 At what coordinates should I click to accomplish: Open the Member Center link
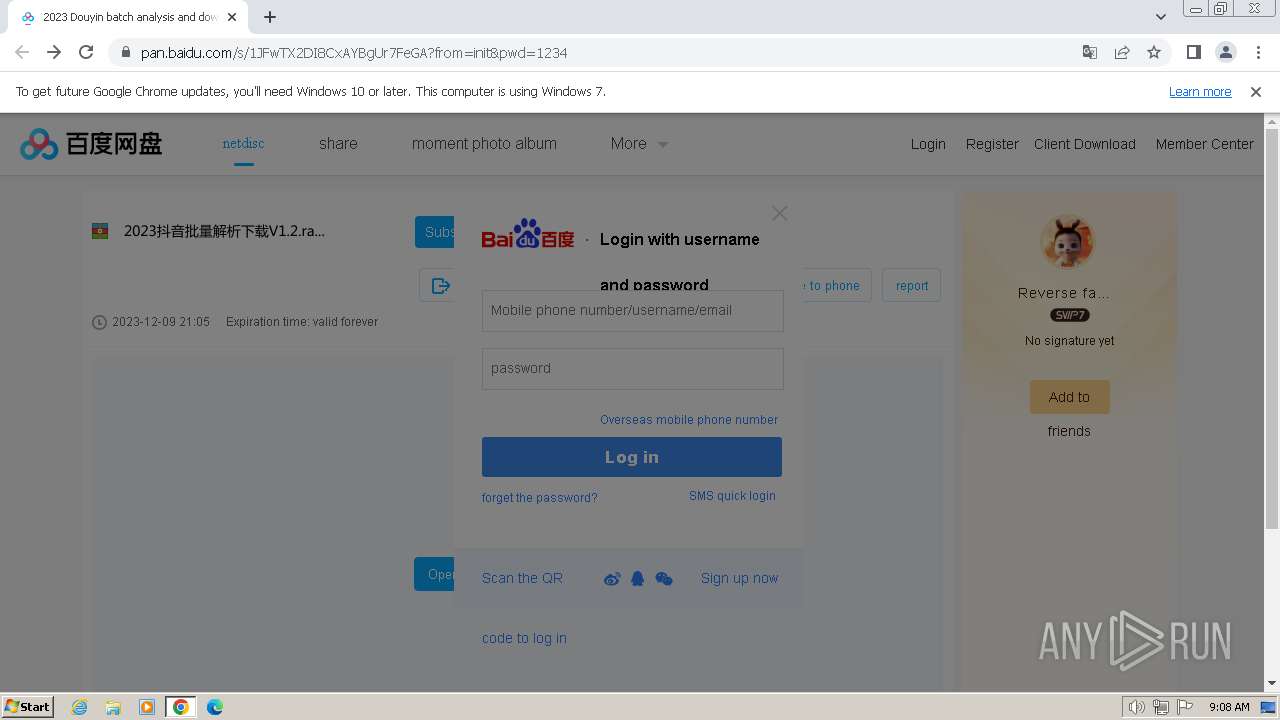pos(1204,144)
